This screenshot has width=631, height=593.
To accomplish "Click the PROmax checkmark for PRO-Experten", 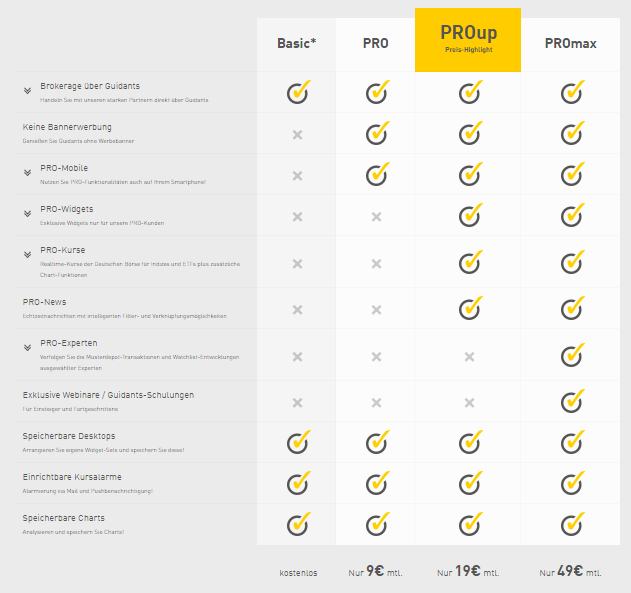I will (573, 355).
